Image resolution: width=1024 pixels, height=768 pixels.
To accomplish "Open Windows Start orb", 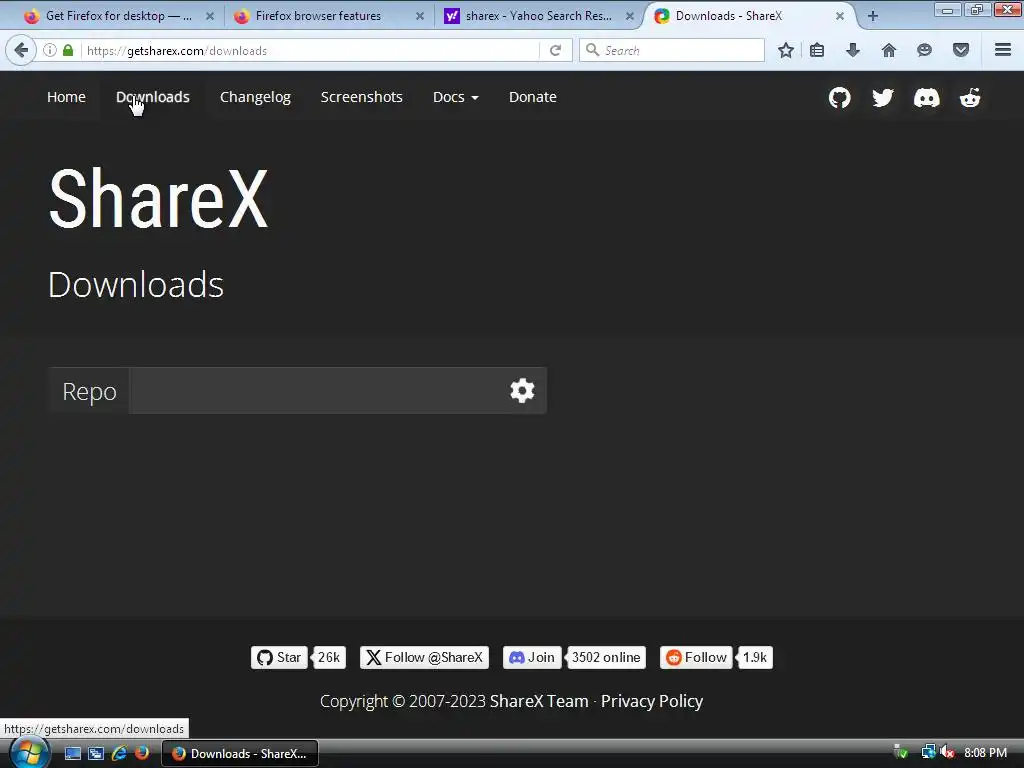I will coord(29,753).
